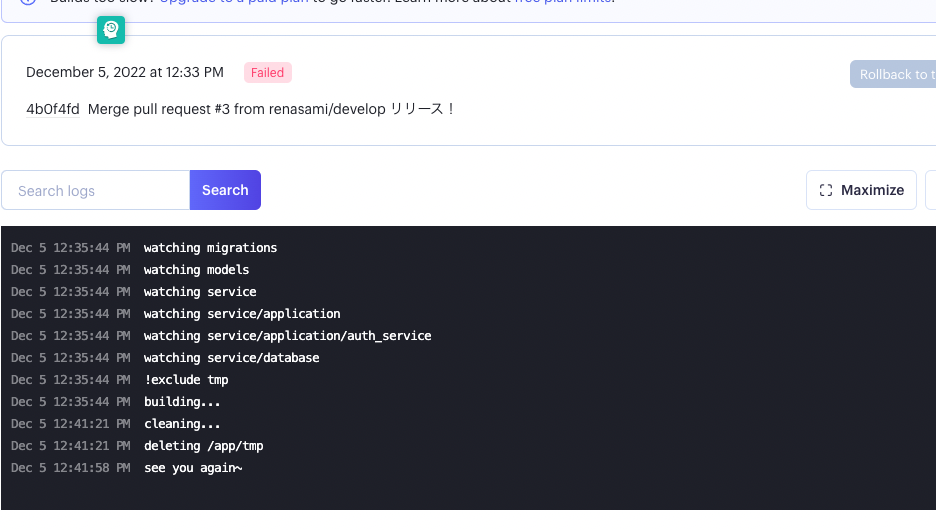Select the 'watching migrations' log line

coord(210,248)
